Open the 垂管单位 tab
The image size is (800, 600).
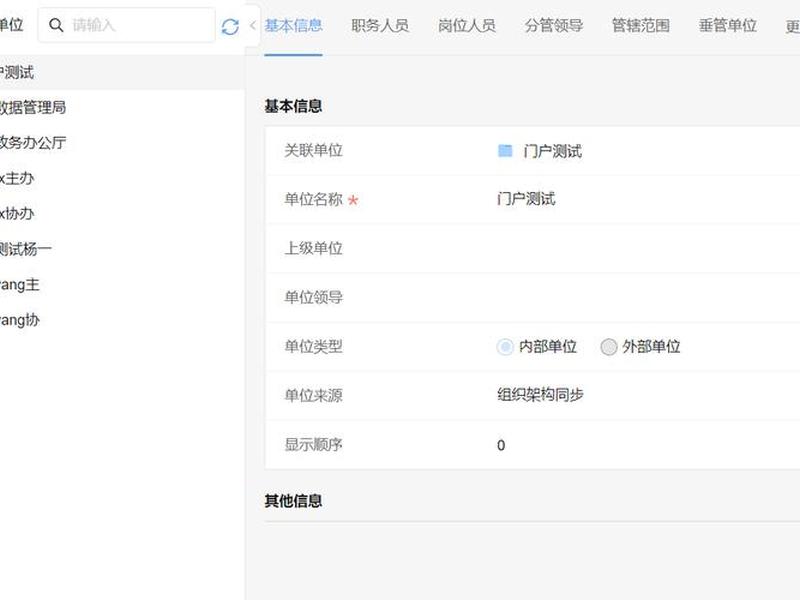pyautogui.click(x=728, y=26)
